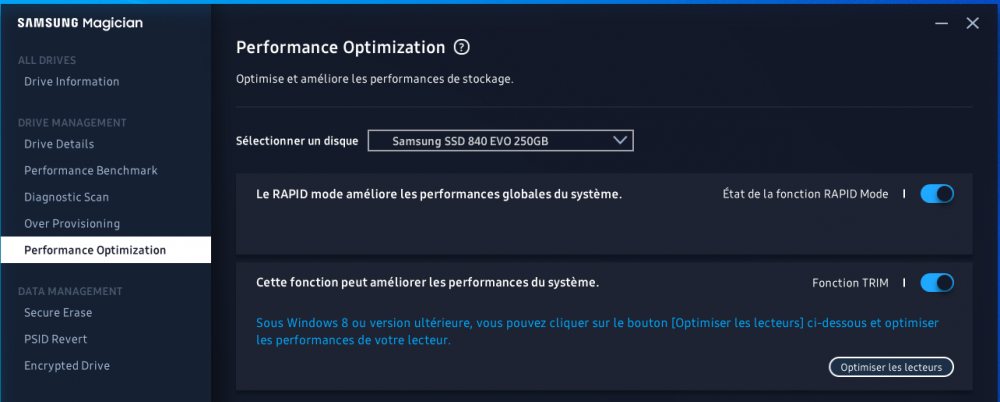Navigate to Over Provisioning
The width and height of the screenshot is (1000, 402).
point(72,224)
